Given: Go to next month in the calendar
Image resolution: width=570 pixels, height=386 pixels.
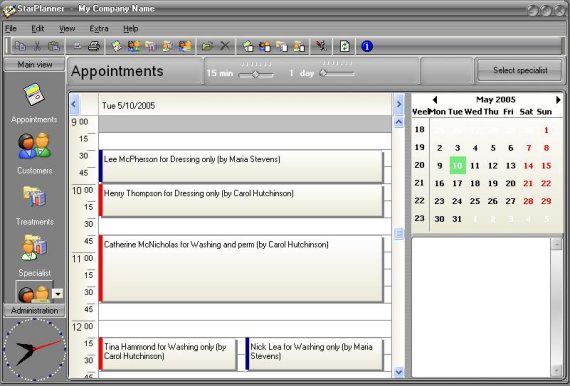Looking at the screenshot, I should click(x=558, y=100).
